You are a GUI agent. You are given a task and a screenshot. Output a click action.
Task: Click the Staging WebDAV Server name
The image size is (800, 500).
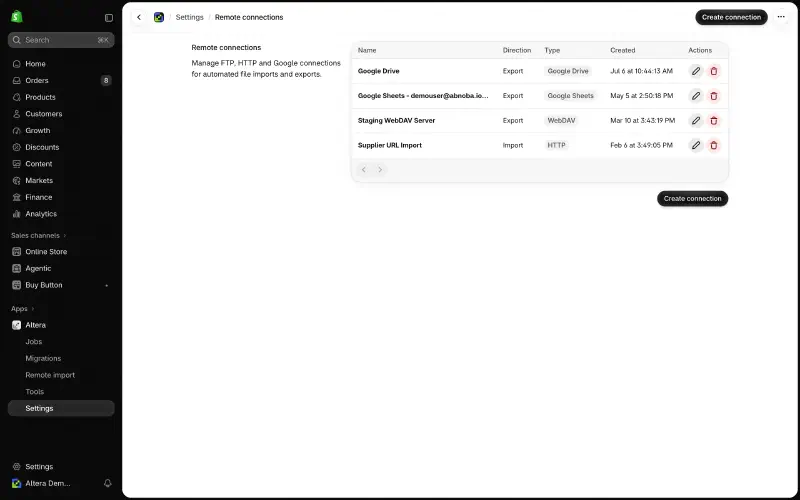(x=396, y=121)
